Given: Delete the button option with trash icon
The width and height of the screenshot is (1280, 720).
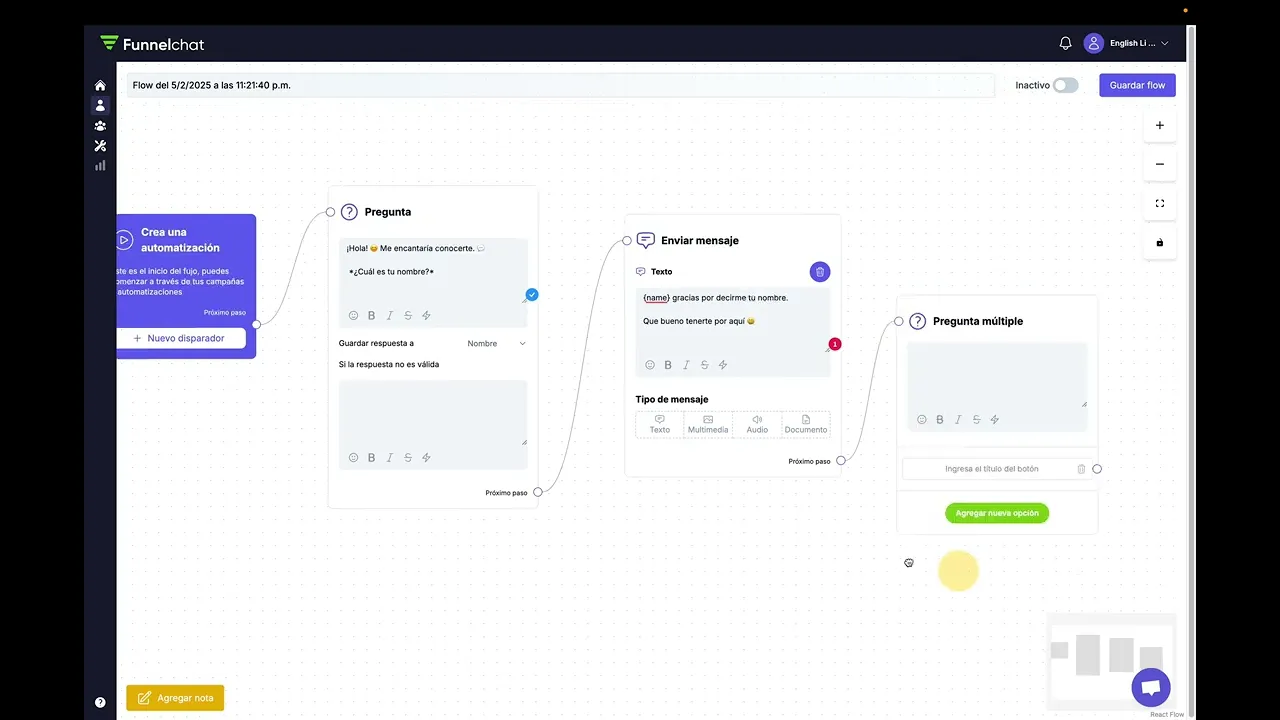Looking at the screenshot, I should point(1081,469).
